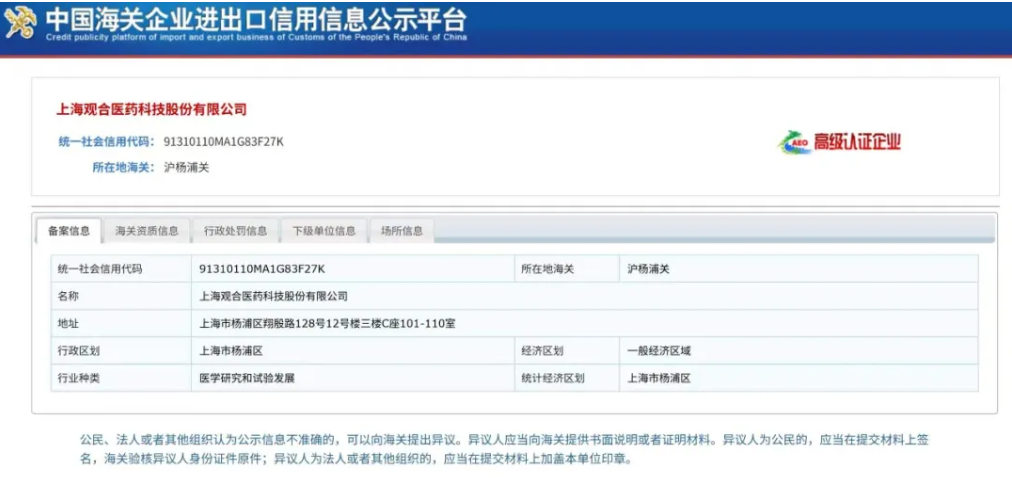Click 上海市杨浦区 in the 统计经济区划 row

click(x=659, y=379)
